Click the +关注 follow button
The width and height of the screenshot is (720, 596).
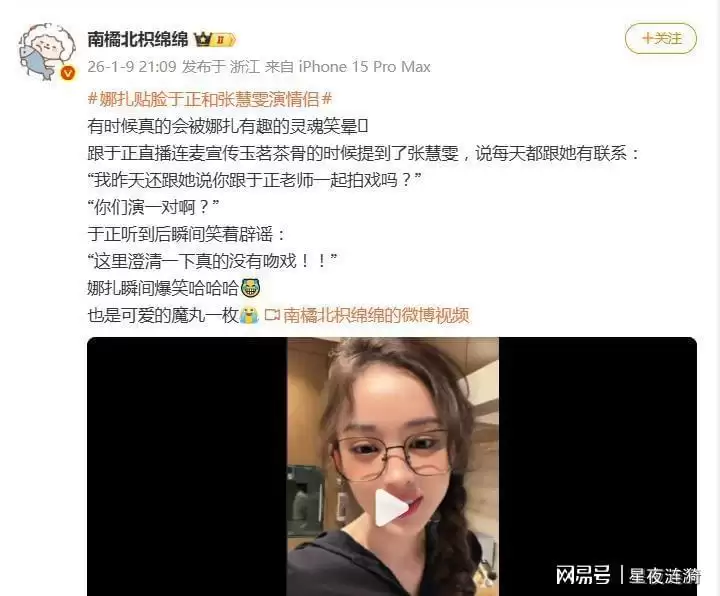660,38
